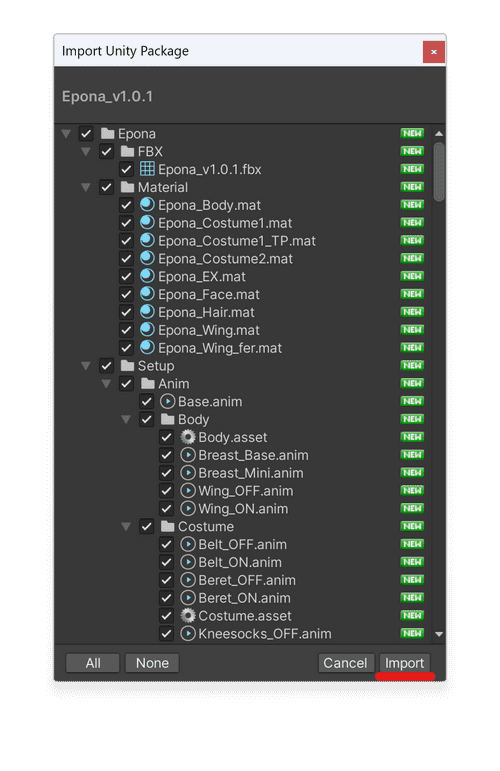Uncheck the Material folder checkbox

(106, 187)
